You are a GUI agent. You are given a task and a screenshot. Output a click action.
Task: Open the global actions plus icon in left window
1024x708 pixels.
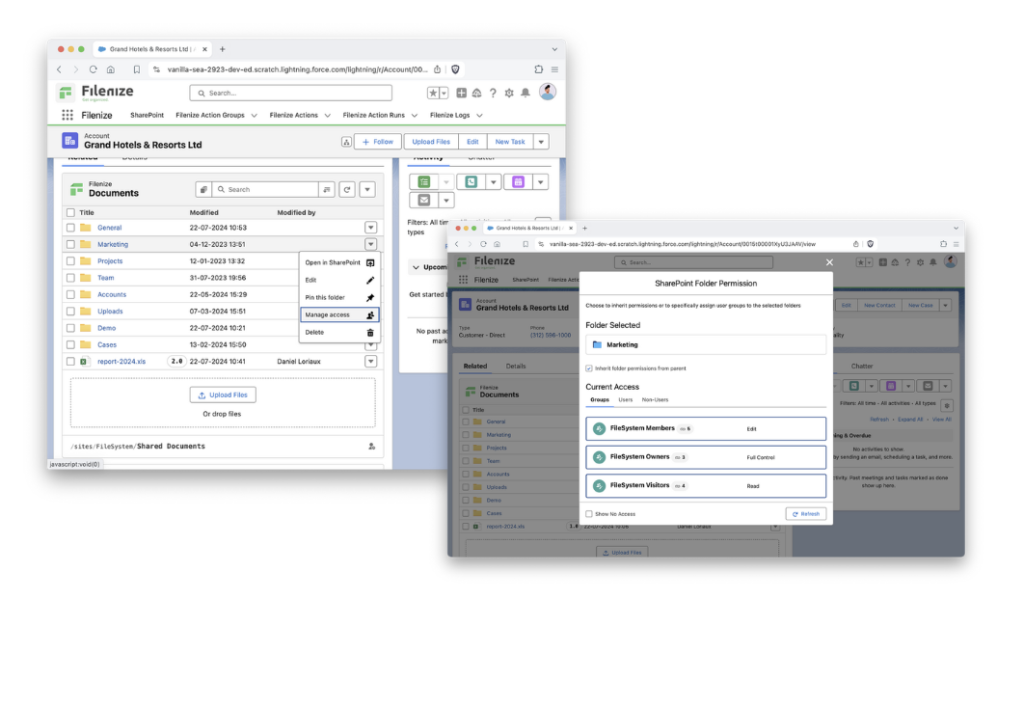(461, 93)
